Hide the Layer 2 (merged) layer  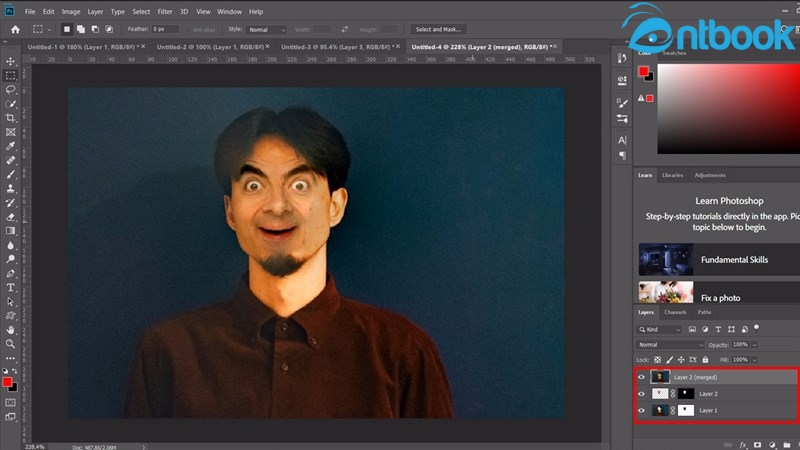point(641,378)
